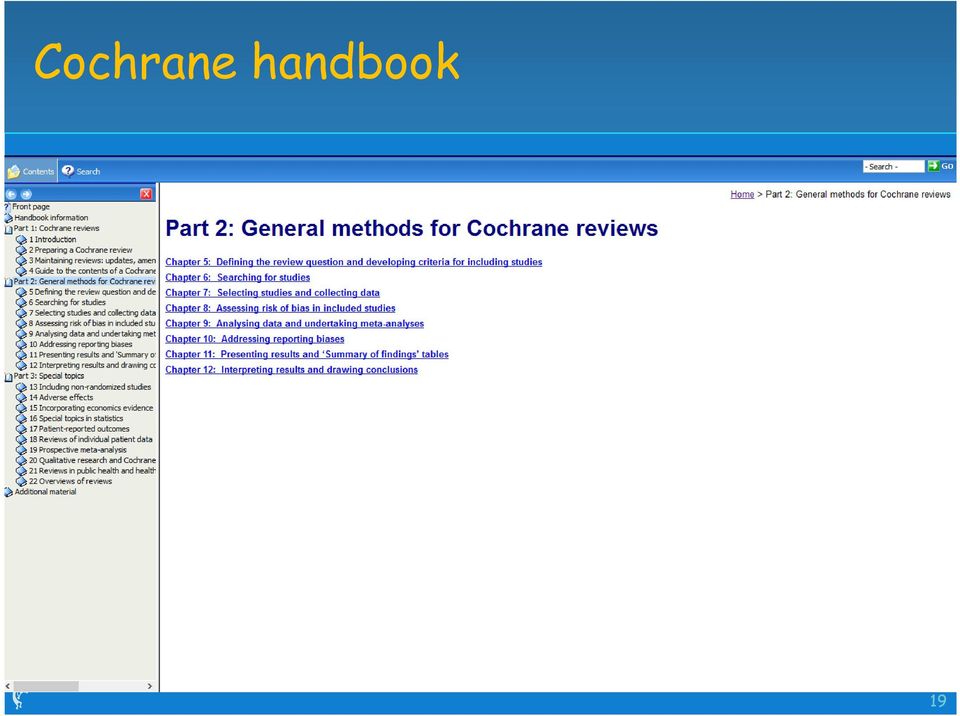Collapse Part 3: Special topics book icon
This screenshot has height=716, width=960.
click(x=9, y=377)
